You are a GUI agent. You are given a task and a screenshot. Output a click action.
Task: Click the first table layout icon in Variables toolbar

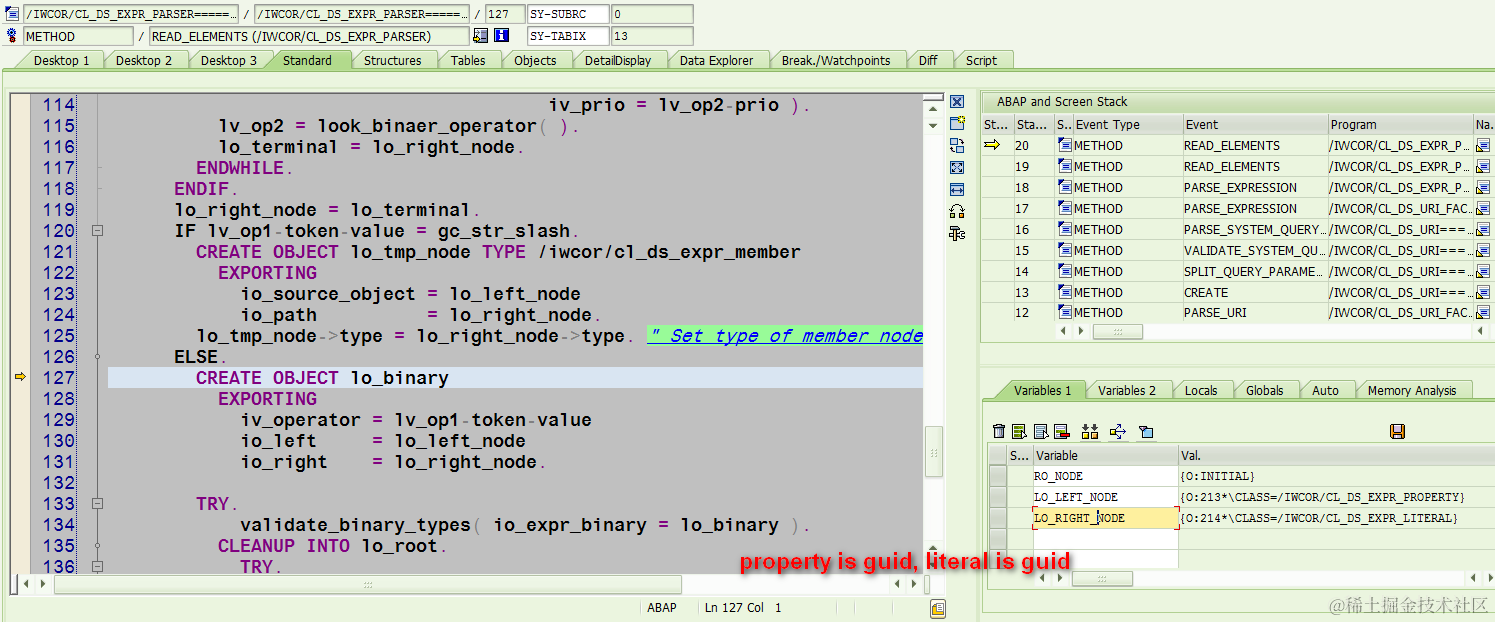[x=1019, y=431]
